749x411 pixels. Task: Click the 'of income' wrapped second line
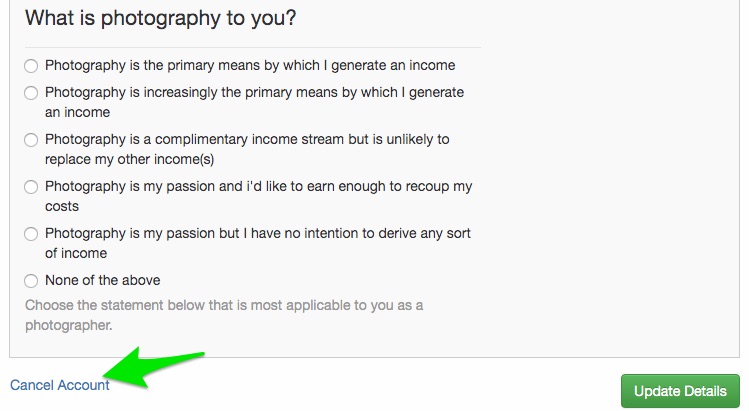tap(76, 253)
